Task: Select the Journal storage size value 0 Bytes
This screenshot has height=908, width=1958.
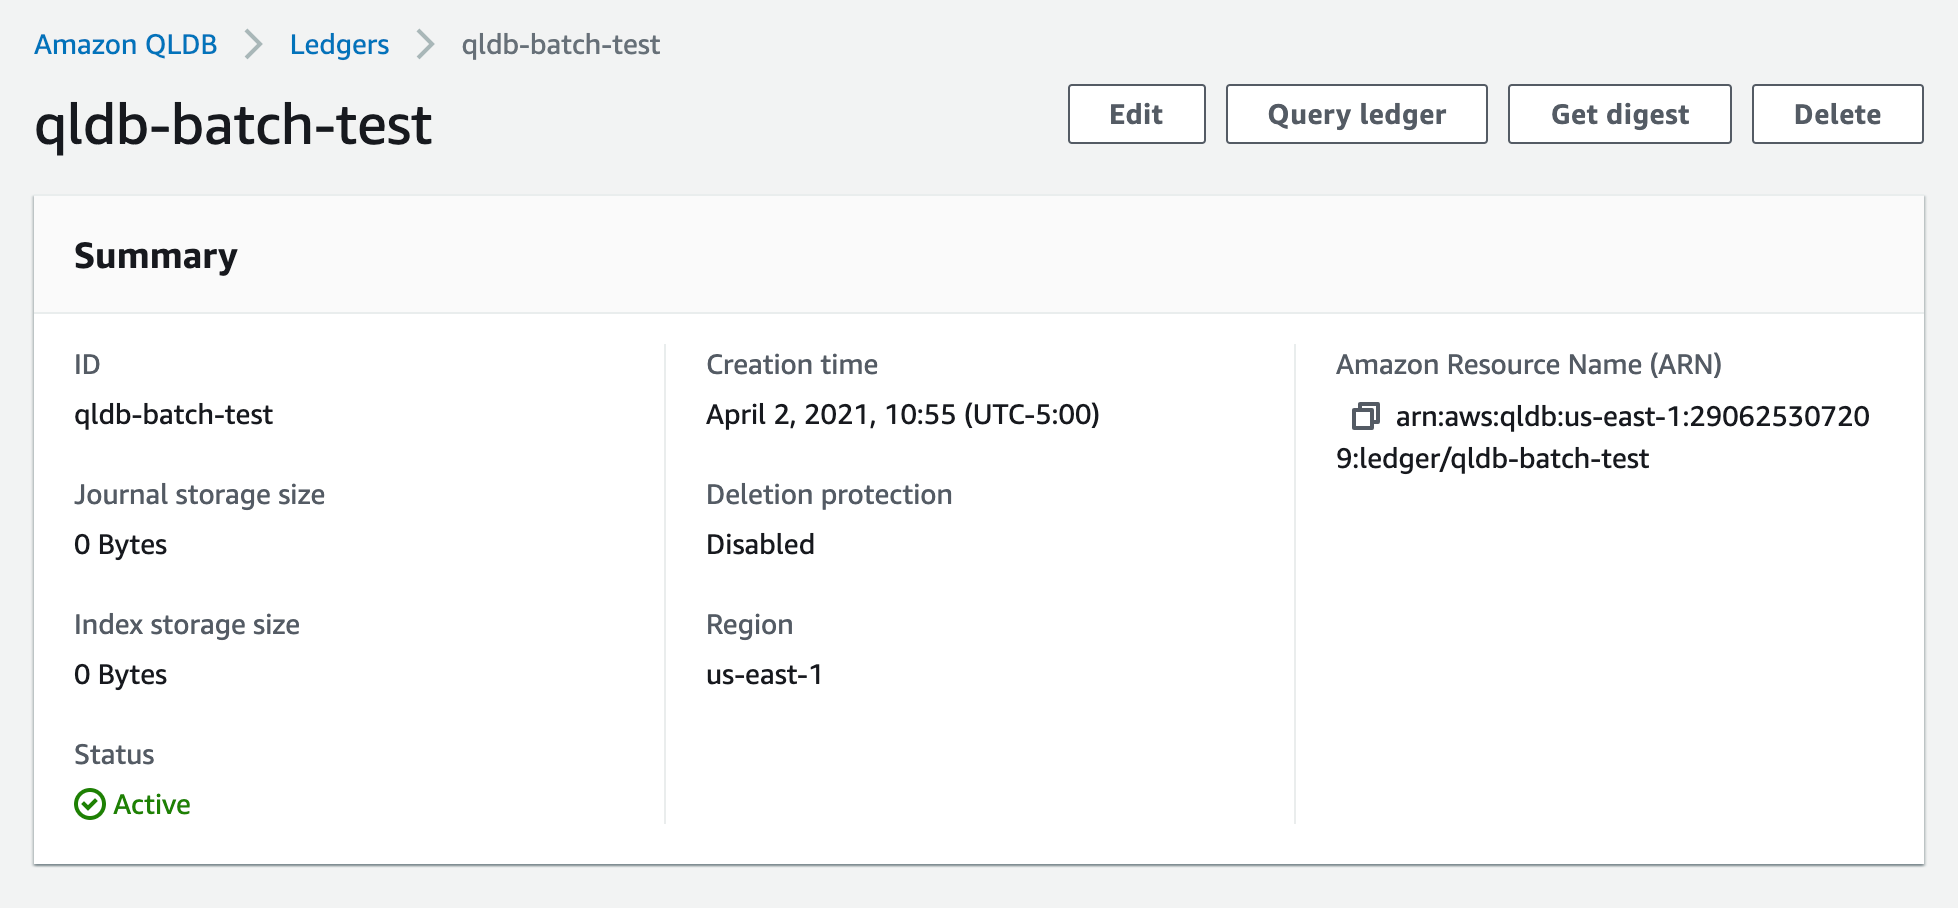Action: [120, 545]
